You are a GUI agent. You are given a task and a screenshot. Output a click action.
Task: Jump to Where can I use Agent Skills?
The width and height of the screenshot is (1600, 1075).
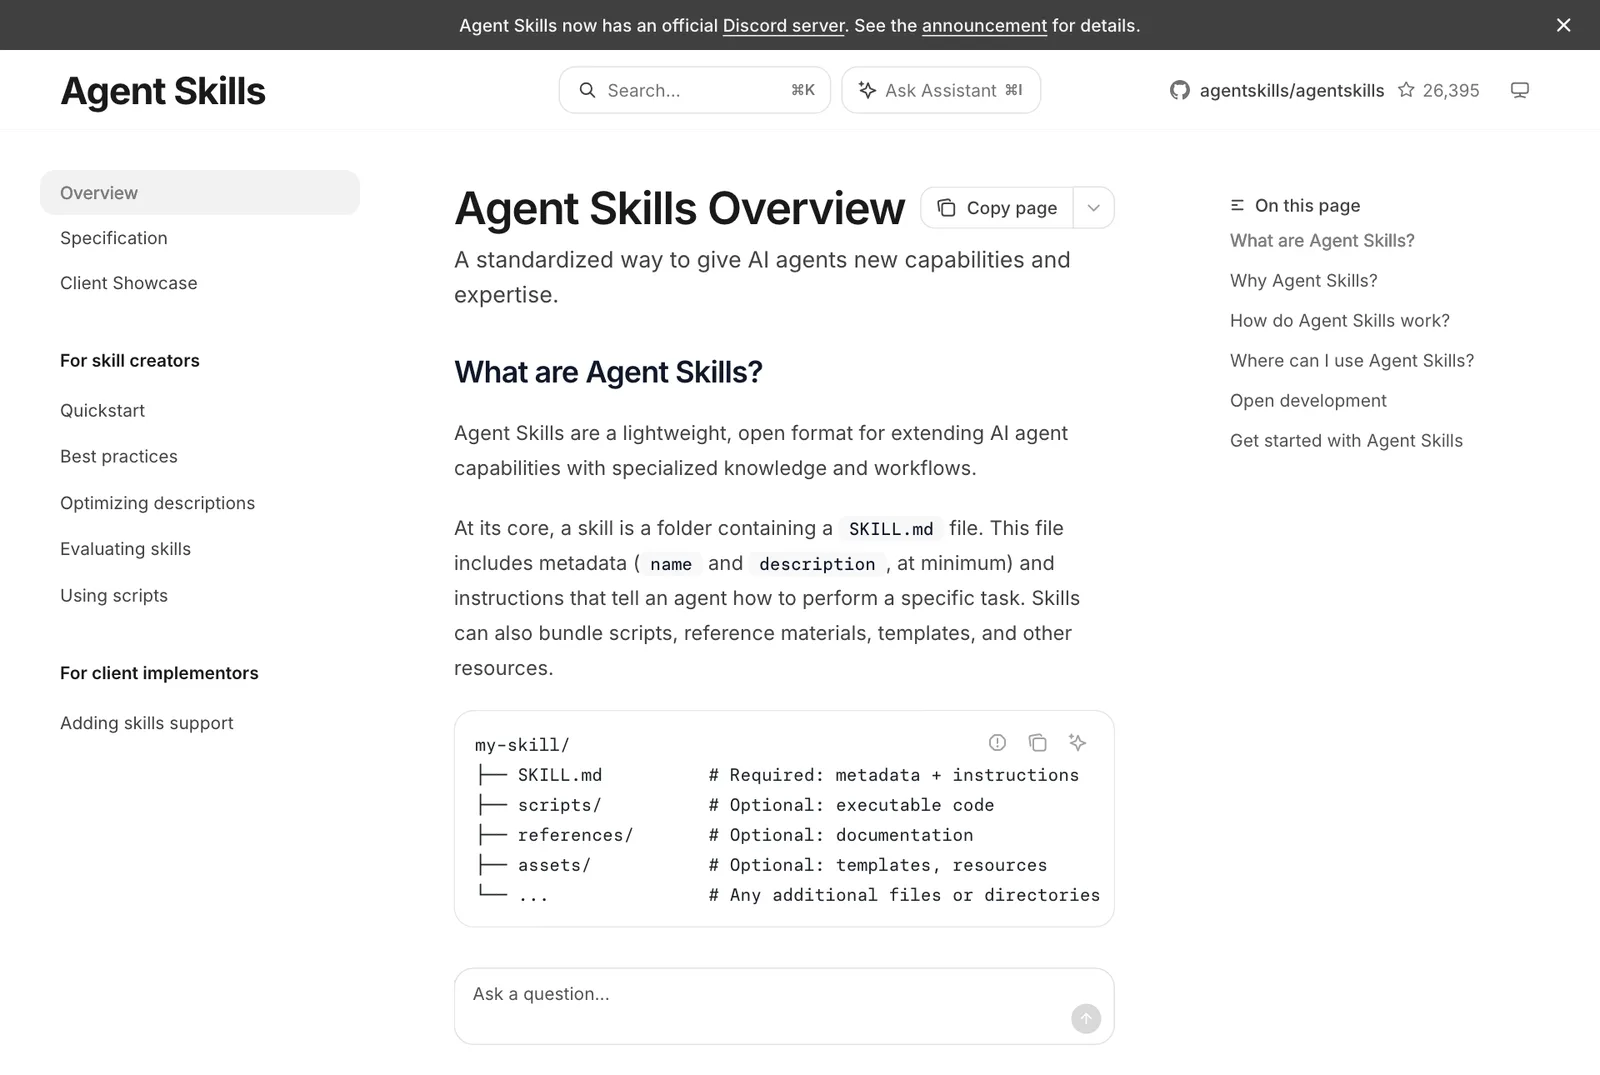coord(1352,360)
